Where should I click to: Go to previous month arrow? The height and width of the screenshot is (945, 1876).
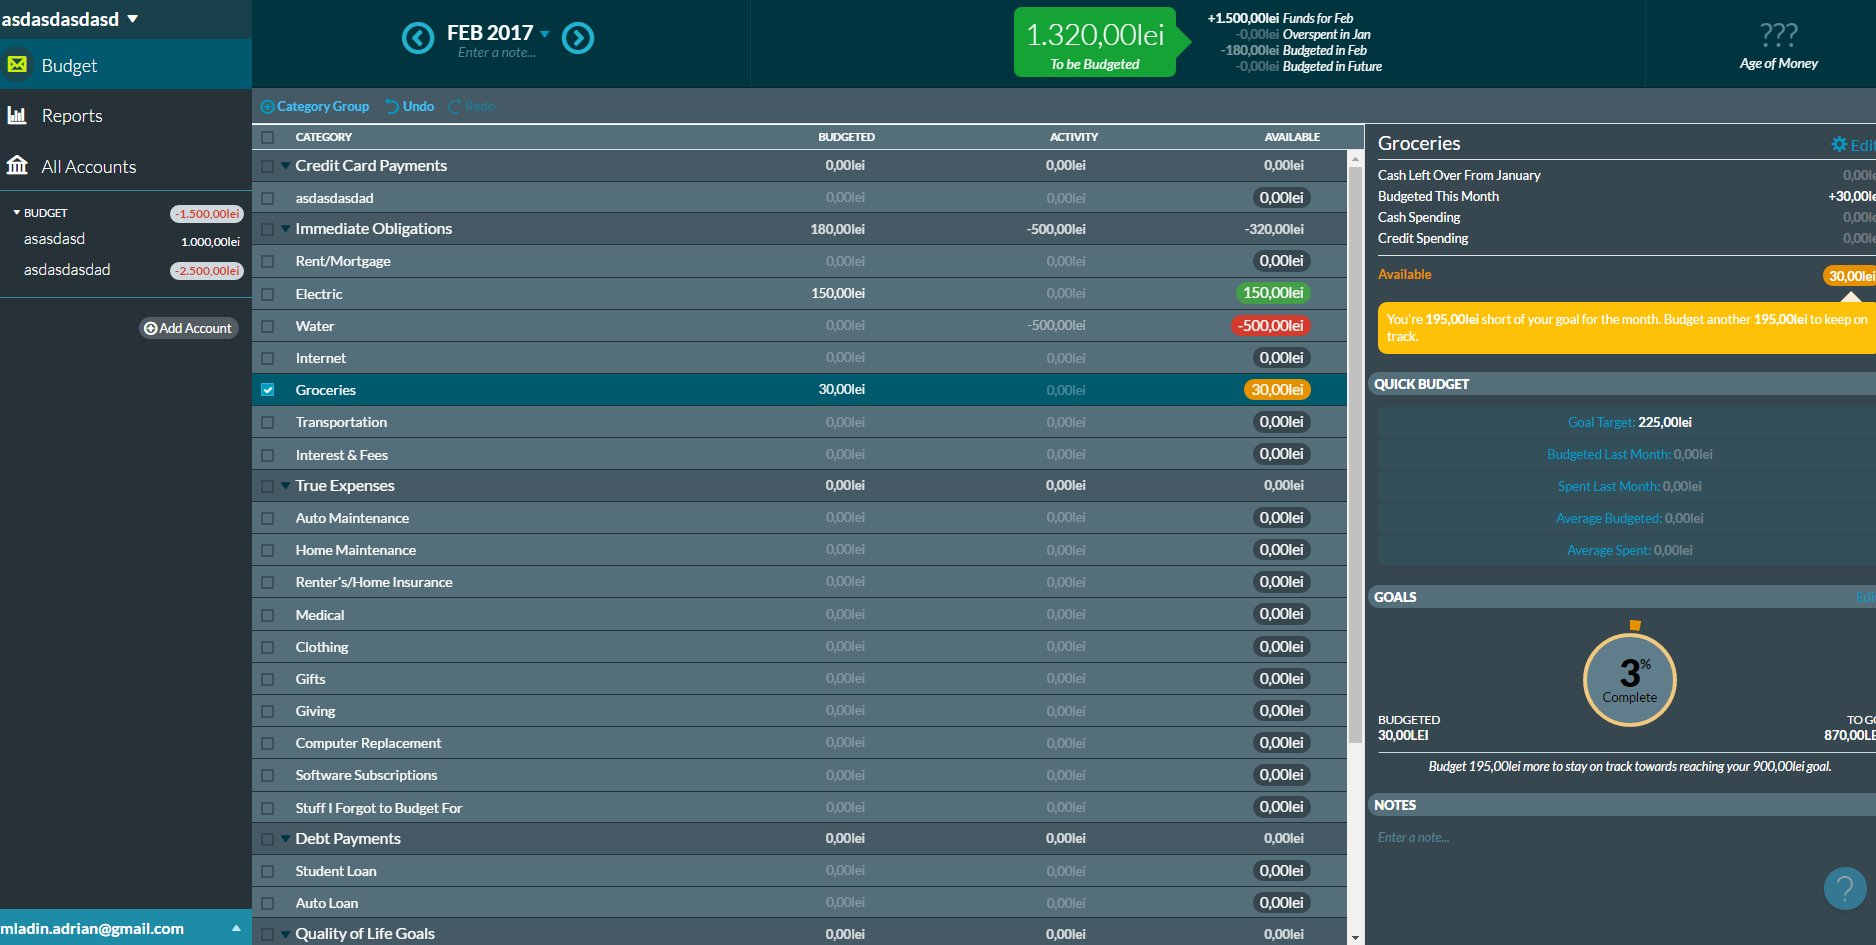[417, 38]
